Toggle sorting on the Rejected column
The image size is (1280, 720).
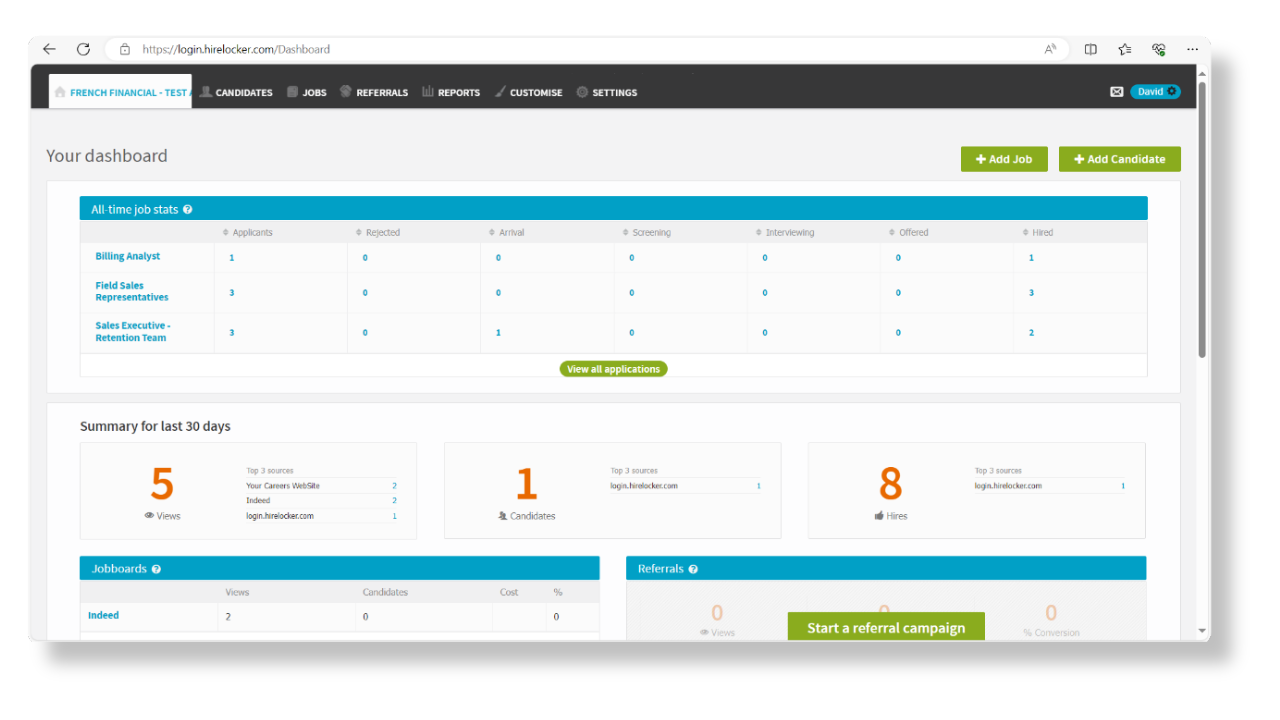tap(360, 232)
